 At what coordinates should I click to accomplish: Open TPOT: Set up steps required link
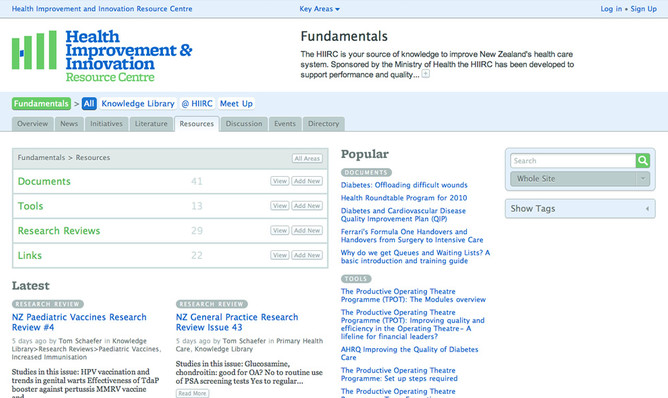point(399,374)
